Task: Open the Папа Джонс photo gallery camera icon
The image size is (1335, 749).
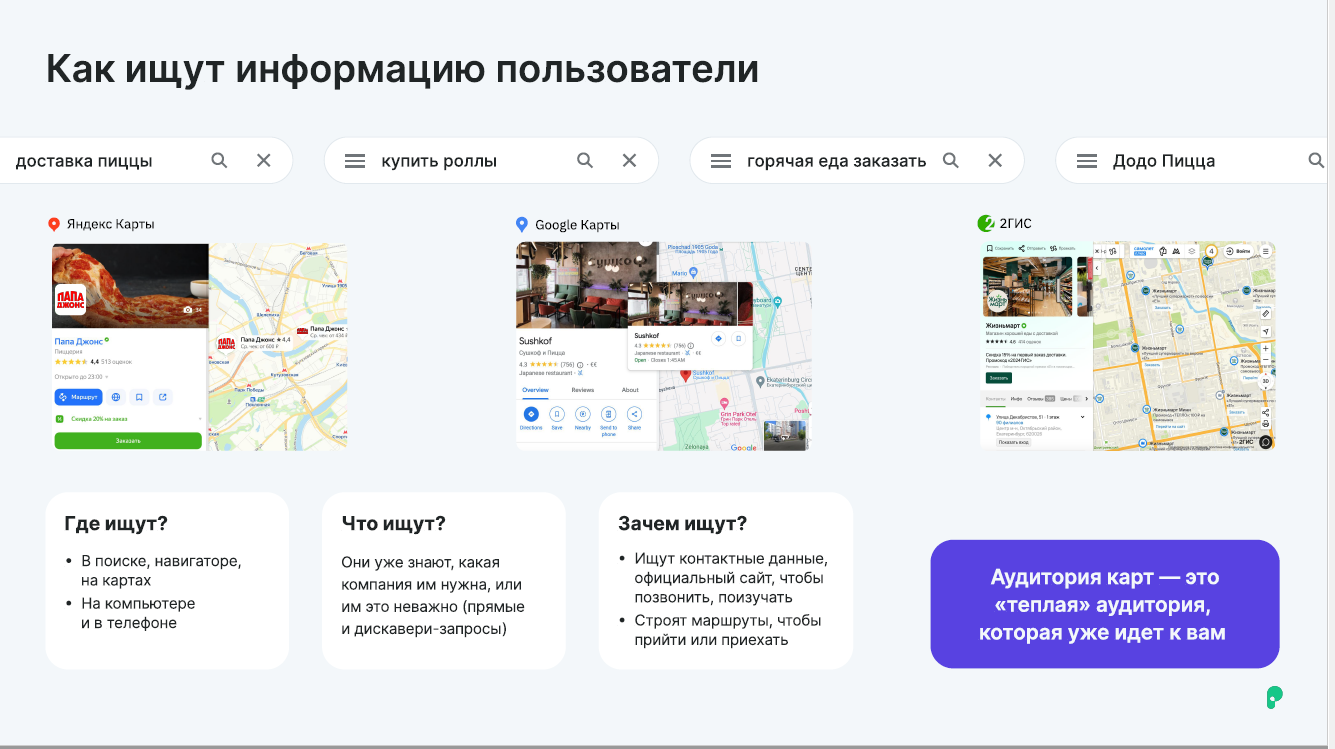Action: point(188,310)
